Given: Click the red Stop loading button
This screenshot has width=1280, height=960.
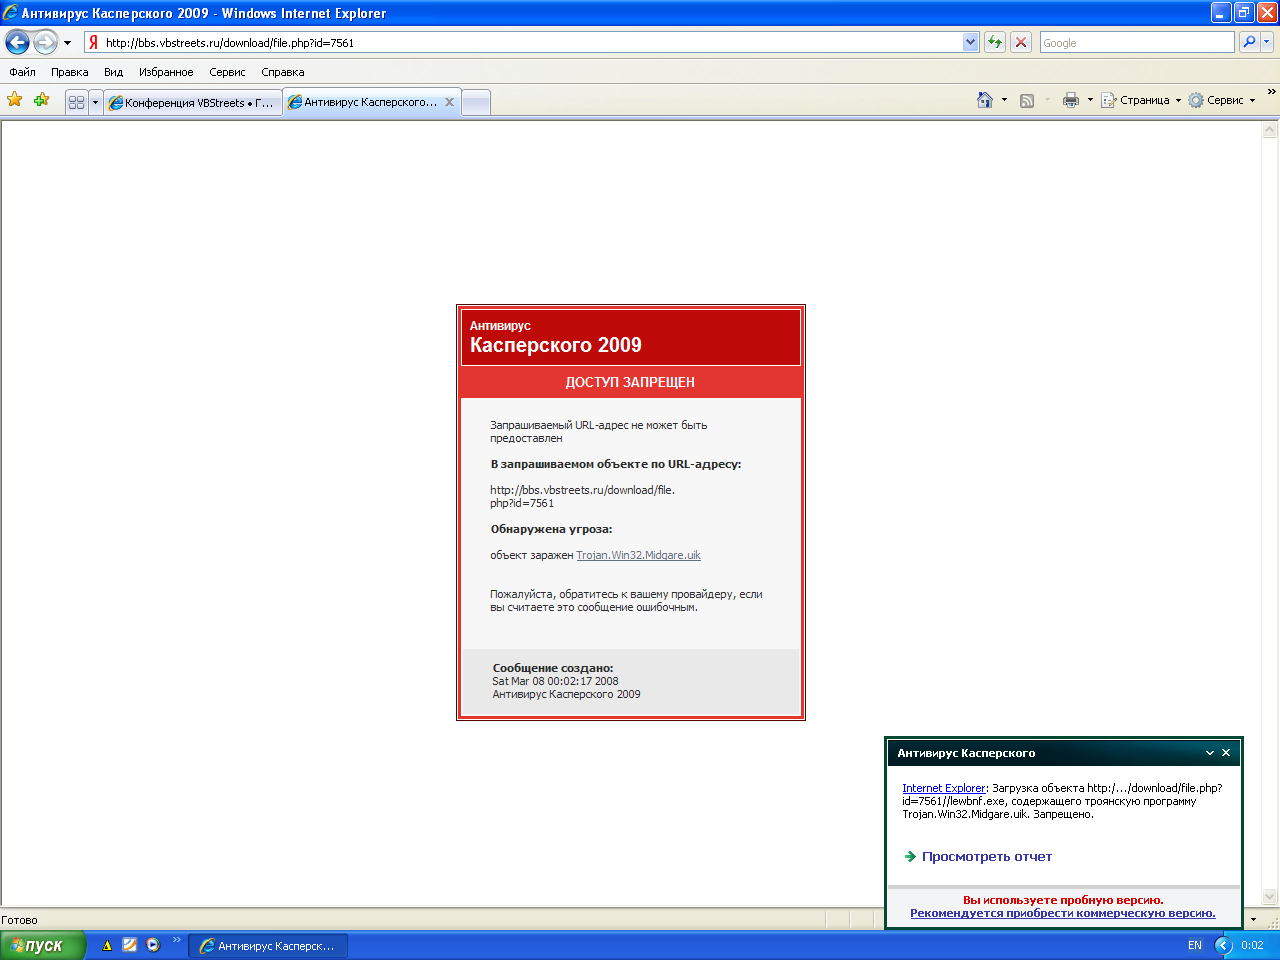Looking at the screenshot, I should (x=1021, y=42).
